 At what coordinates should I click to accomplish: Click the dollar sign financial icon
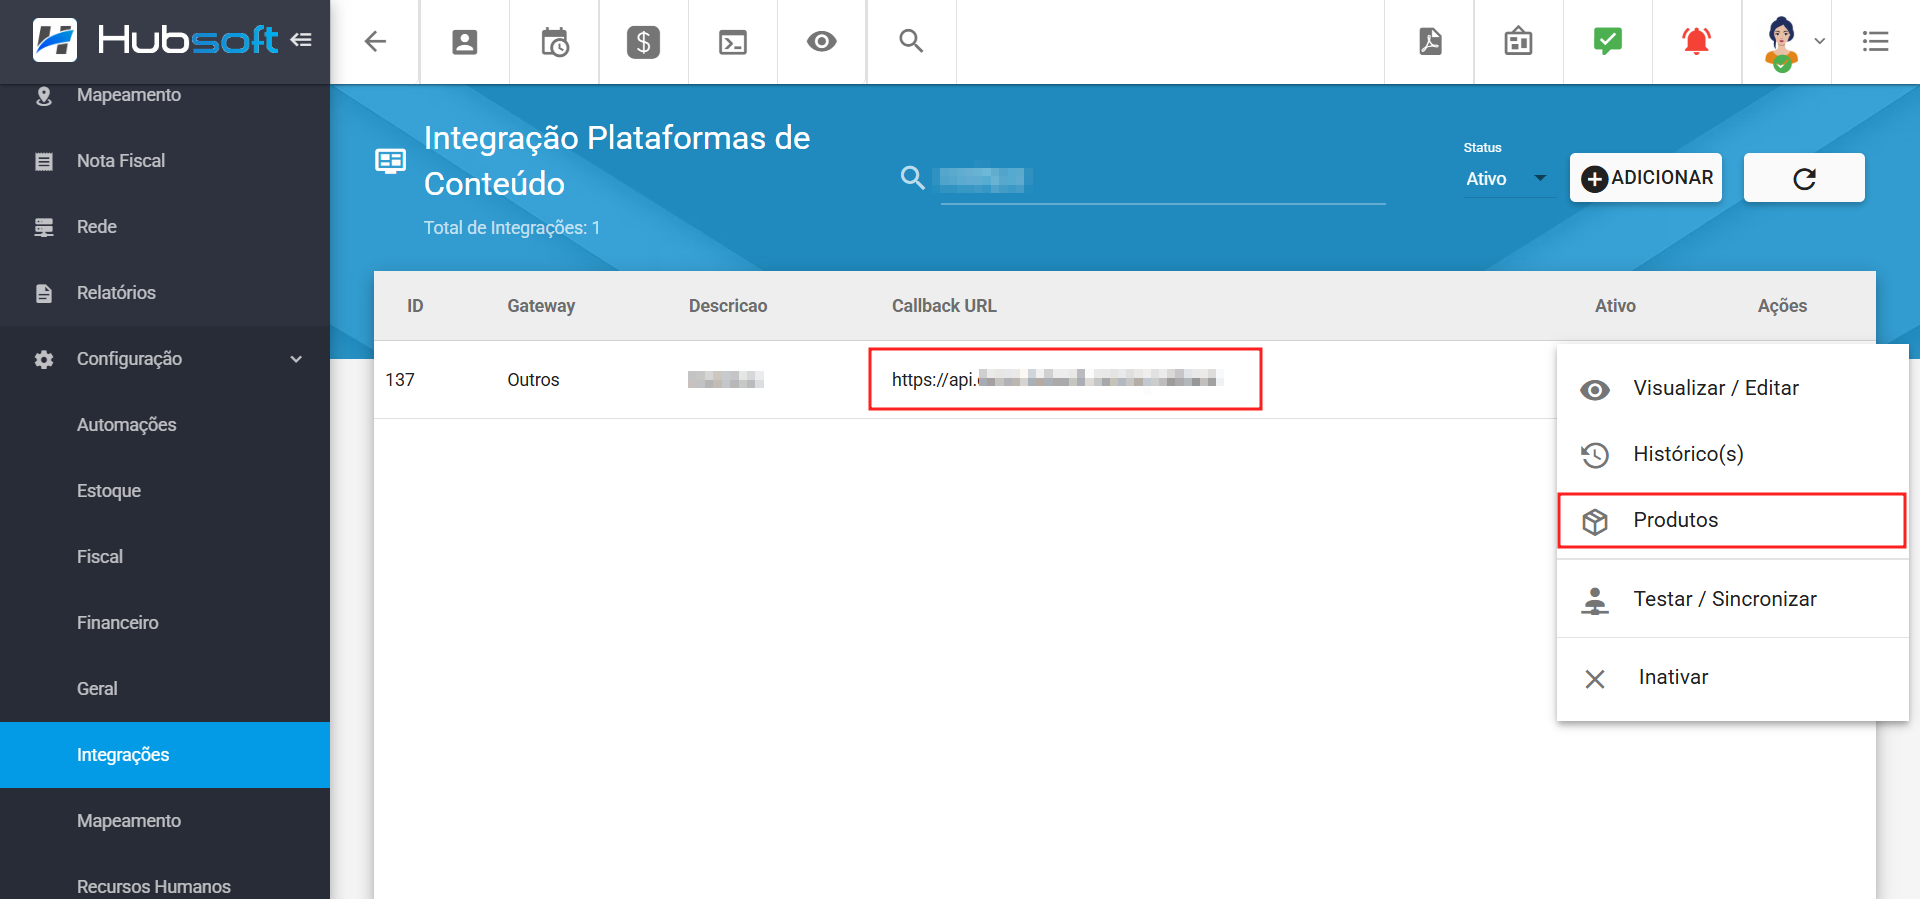tap(643, 42)
